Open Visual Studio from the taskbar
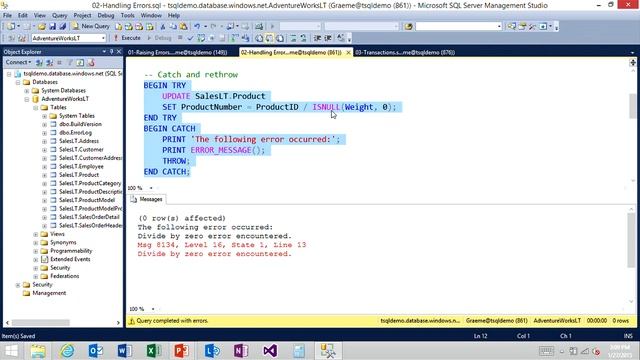 270,351
